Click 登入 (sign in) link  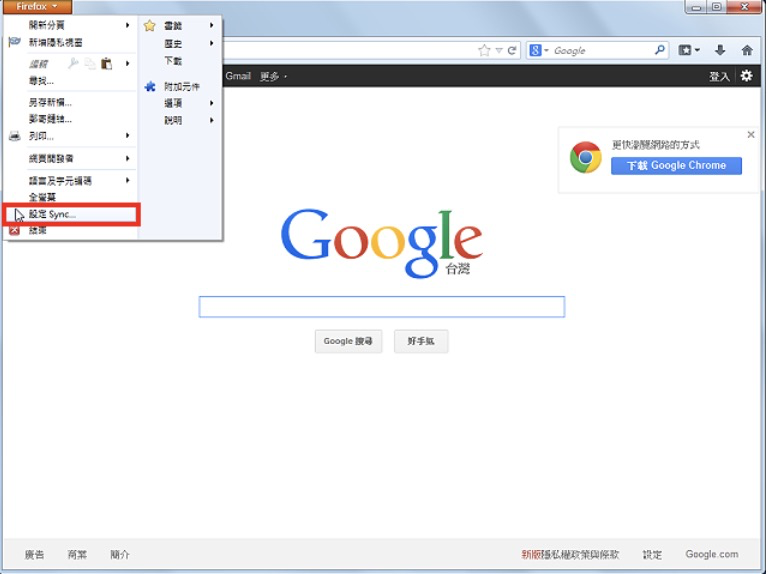pyautogui.click(x=719, y=76)
